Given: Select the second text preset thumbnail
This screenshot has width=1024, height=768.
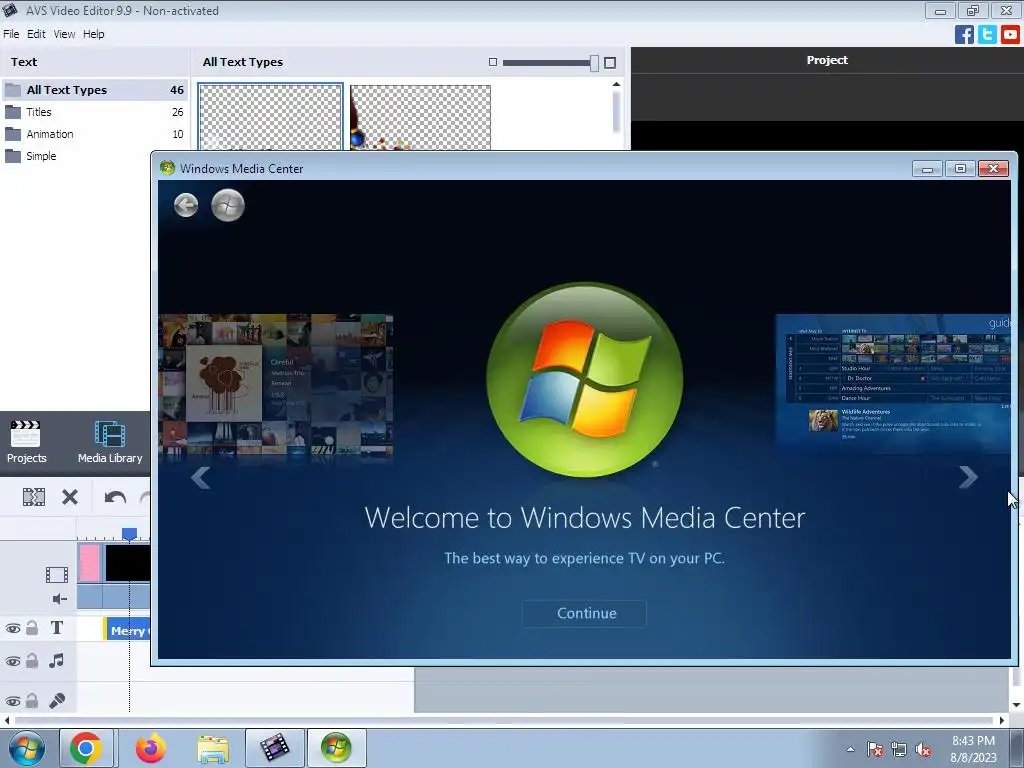Looking at the screenshot, I should click(x=421, y=117).
